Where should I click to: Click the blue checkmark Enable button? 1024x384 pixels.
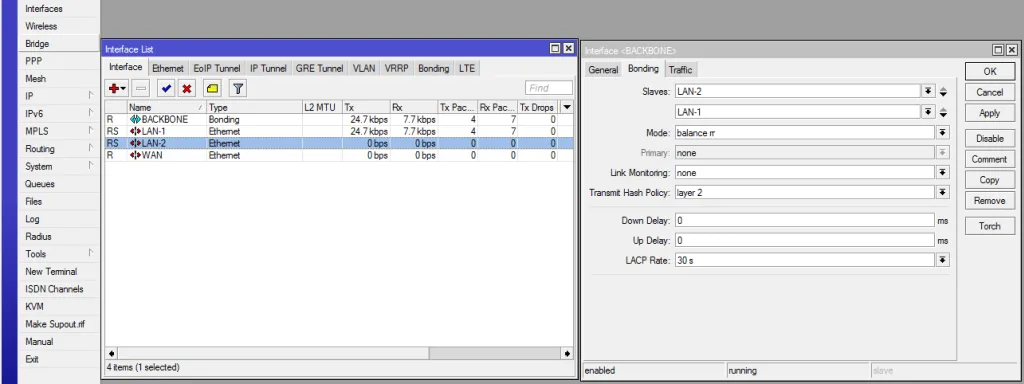(x=167, y=88)
